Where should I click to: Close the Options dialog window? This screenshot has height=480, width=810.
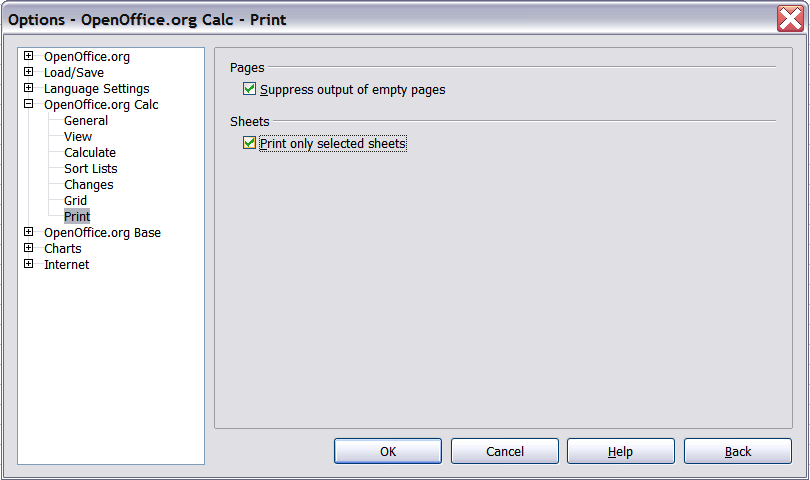[x=790, y=18]
